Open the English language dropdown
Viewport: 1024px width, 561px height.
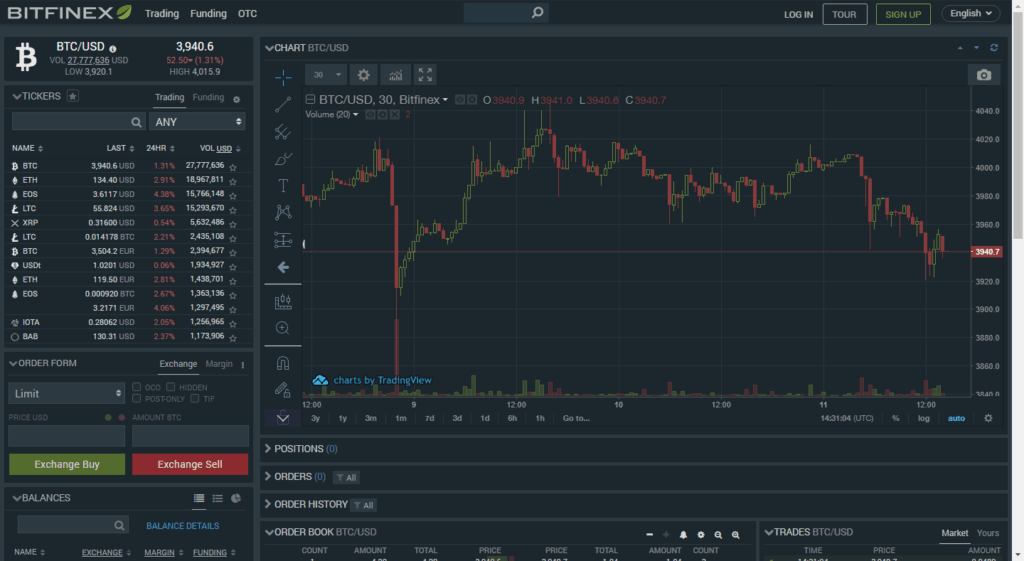point(970,13)
